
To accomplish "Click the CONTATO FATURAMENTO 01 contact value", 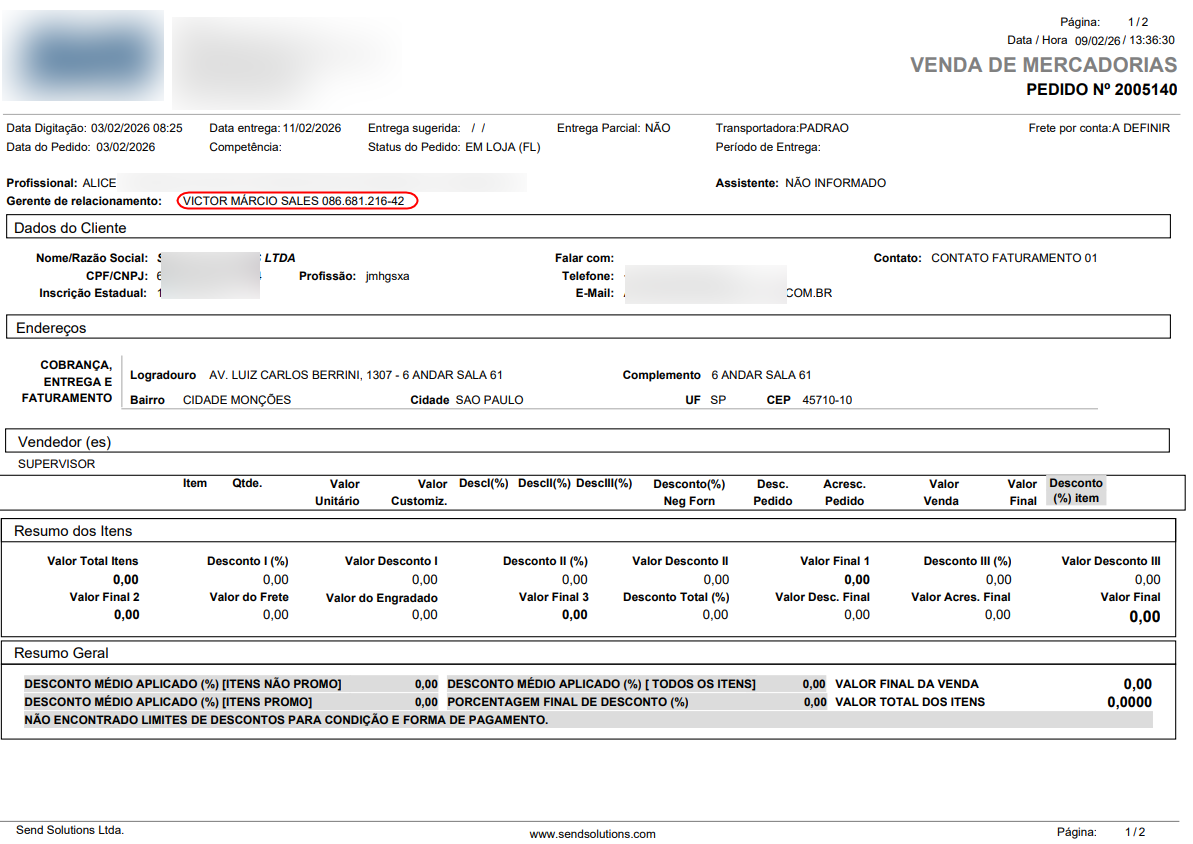I will (x=1013, y=258).
